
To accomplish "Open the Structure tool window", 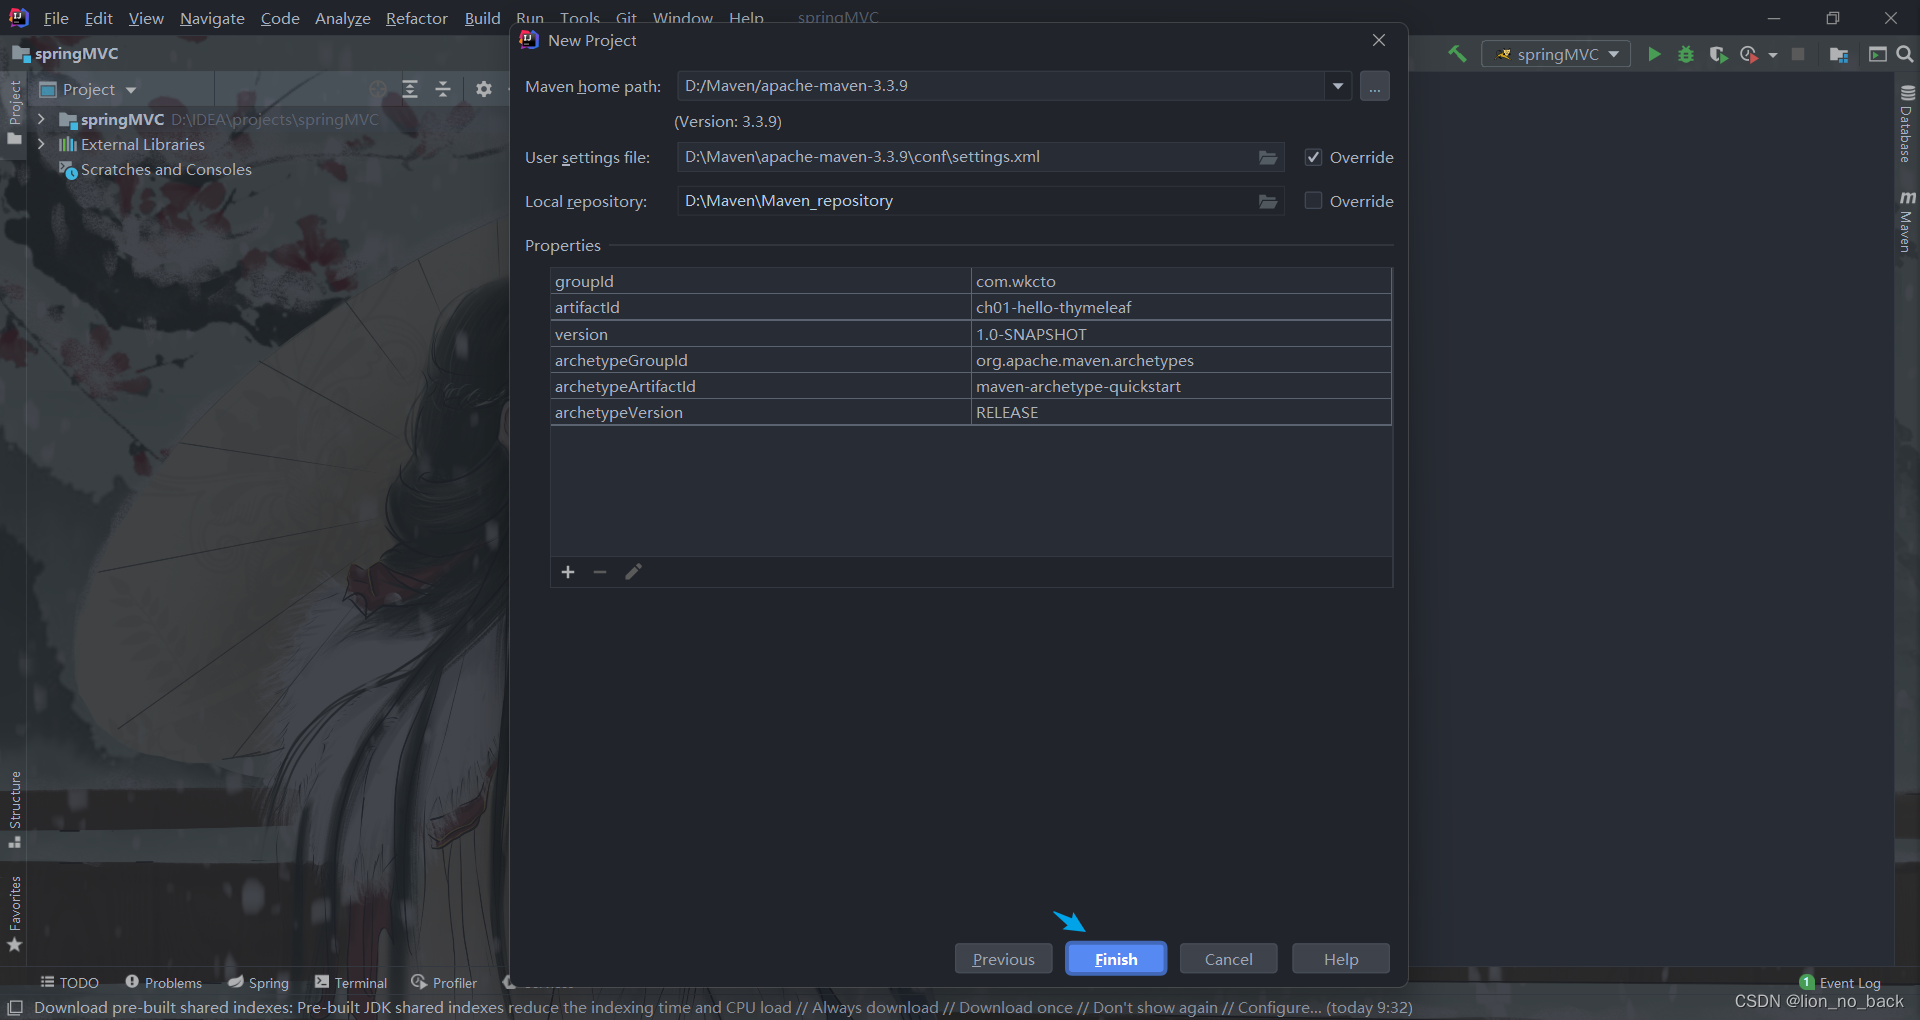I will [x=15, y=809].
